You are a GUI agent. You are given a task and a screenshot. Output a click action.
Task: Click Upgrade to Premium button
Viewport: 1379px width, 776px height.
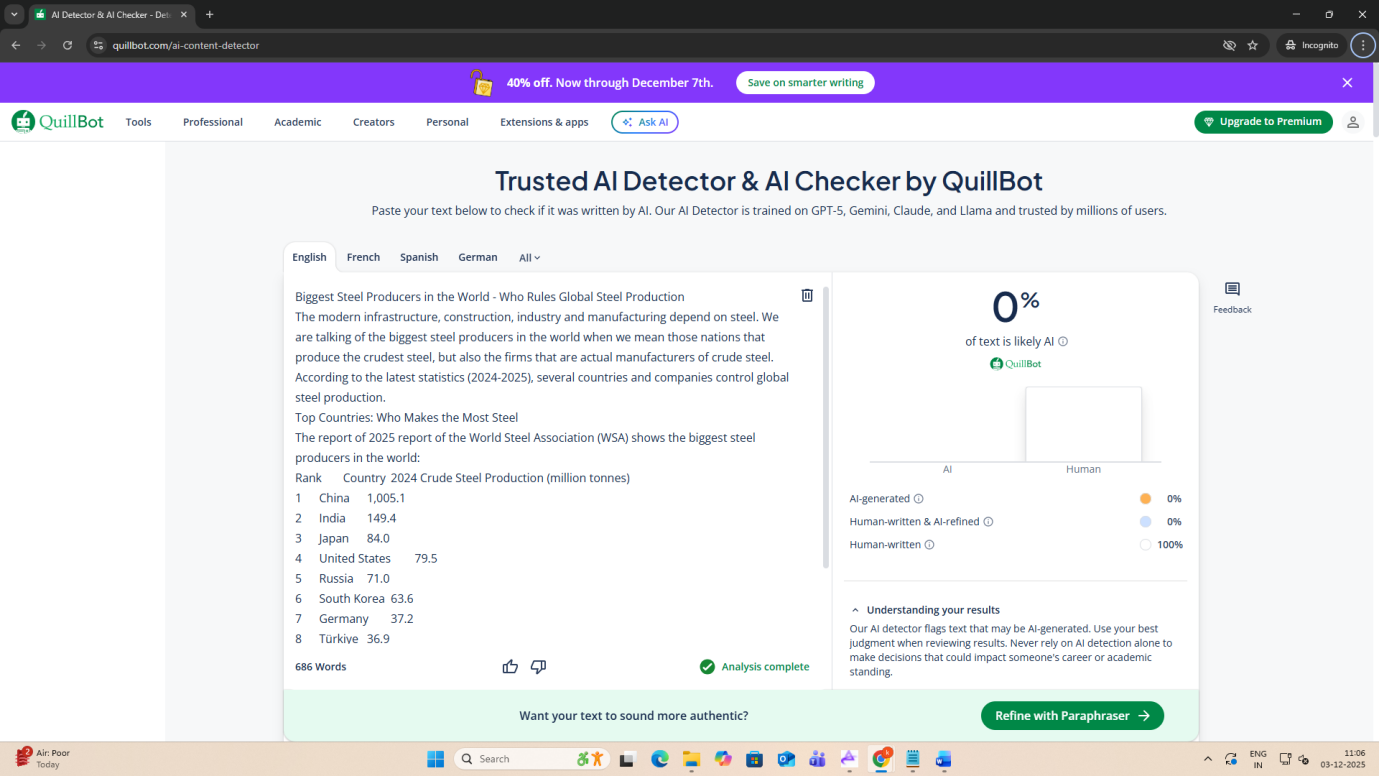(x=1262, y=122)
